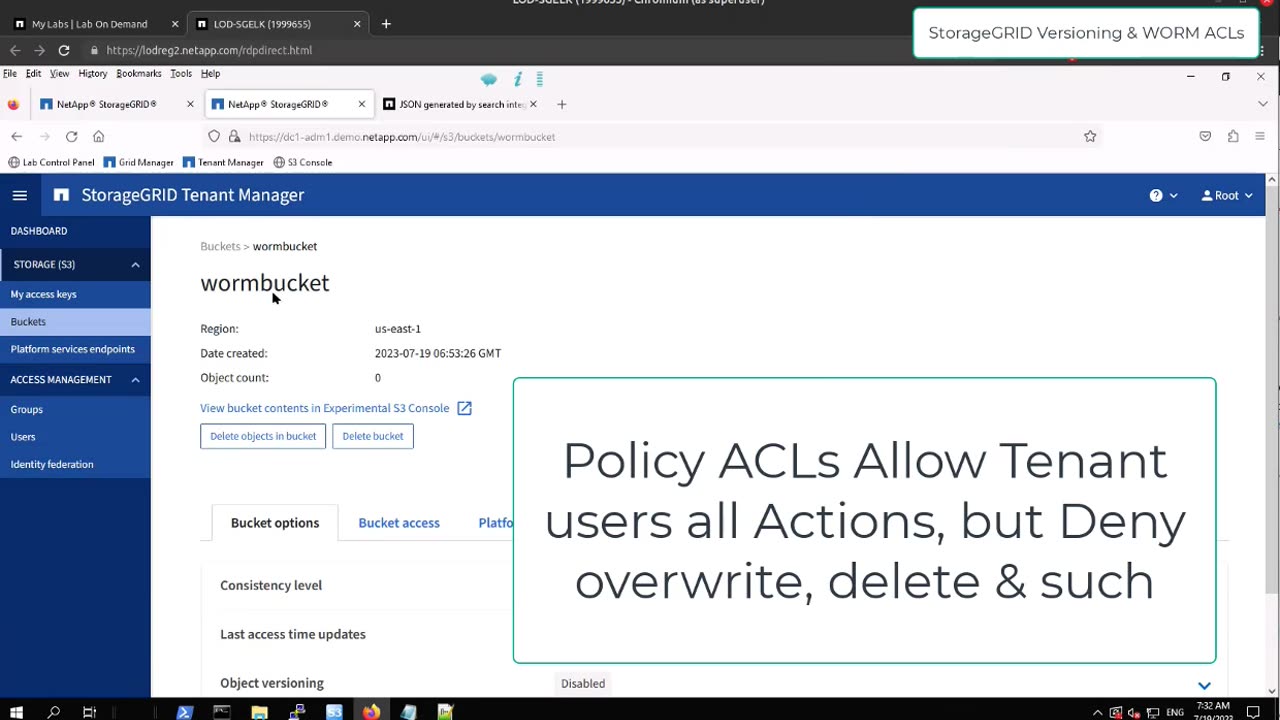Viewport: 1280px width, 720px height.
Task: Open the Firefox extensions puzzle icon
Action: pyautogui.click(x=1233, y=137)
